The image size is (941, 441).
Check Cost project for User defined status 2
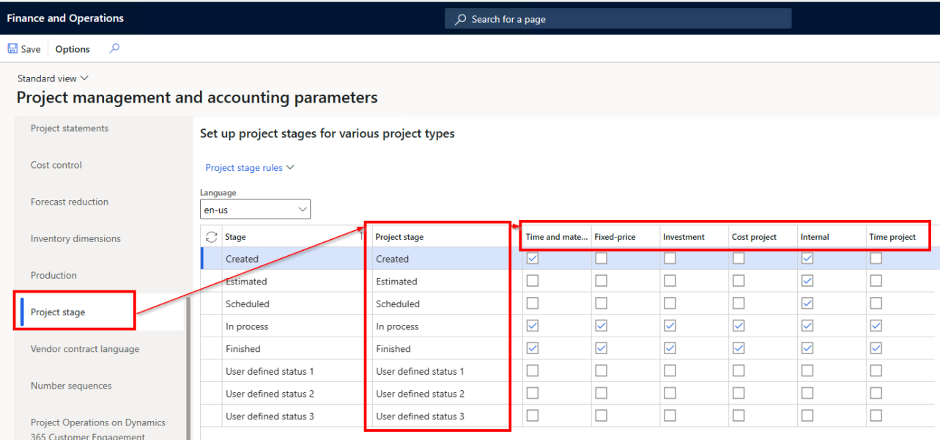738,394
